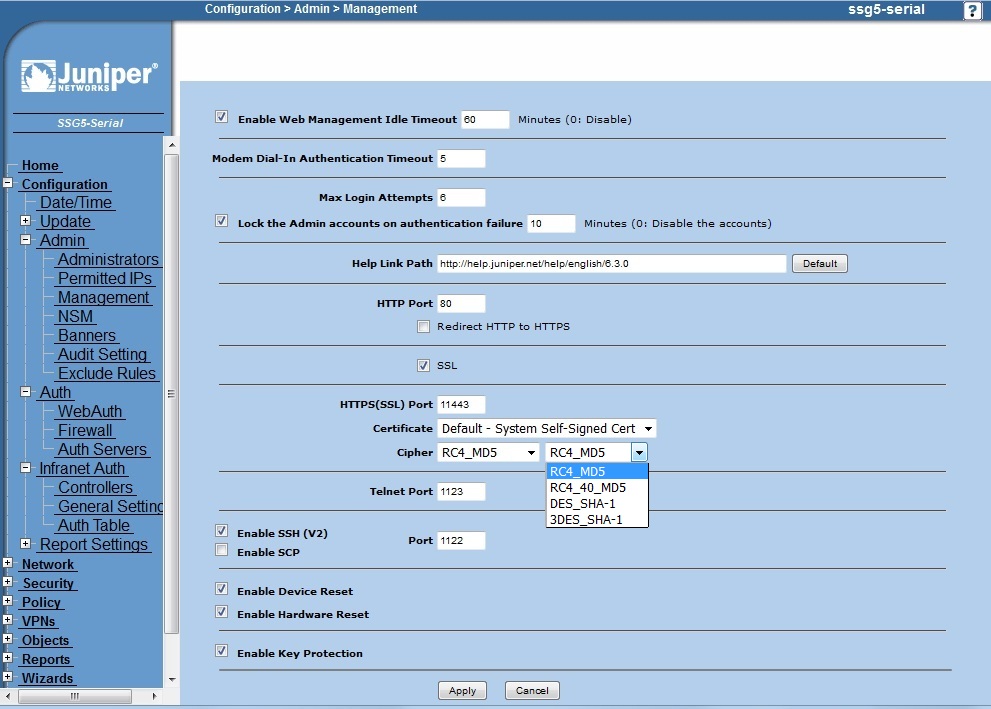
Task: Reset Help Link Path using Default button
Action: (819, 263)
